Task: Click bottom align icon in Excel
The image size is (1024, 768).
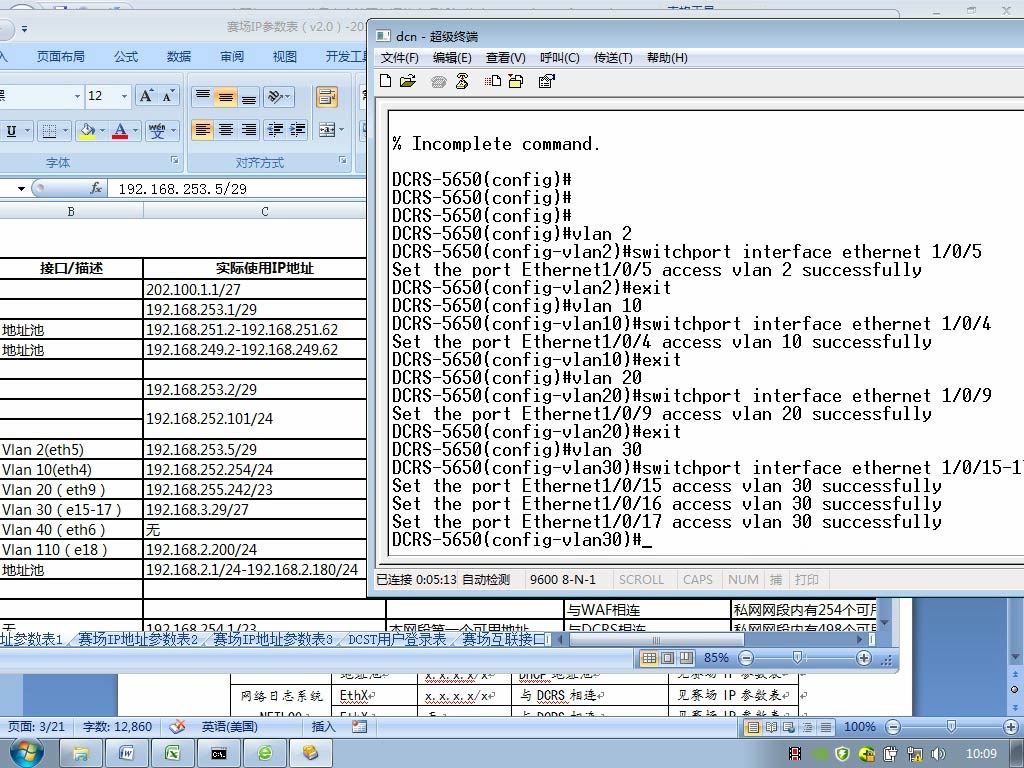Action: coord(249,97)
